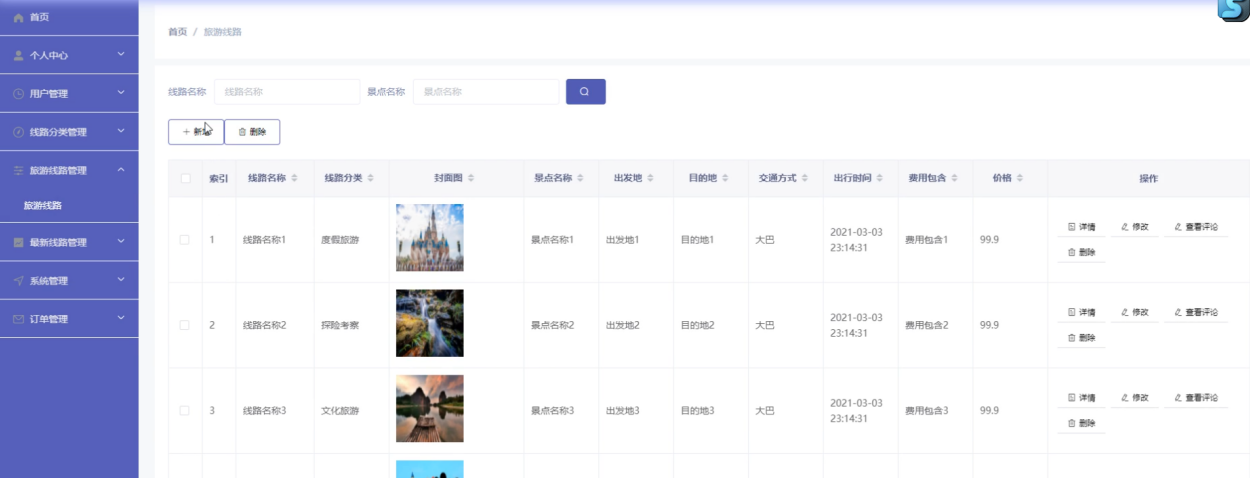This screenshot has height=478, width=1250.
Task: Click the magnifier search button
Action: point(586,92)
